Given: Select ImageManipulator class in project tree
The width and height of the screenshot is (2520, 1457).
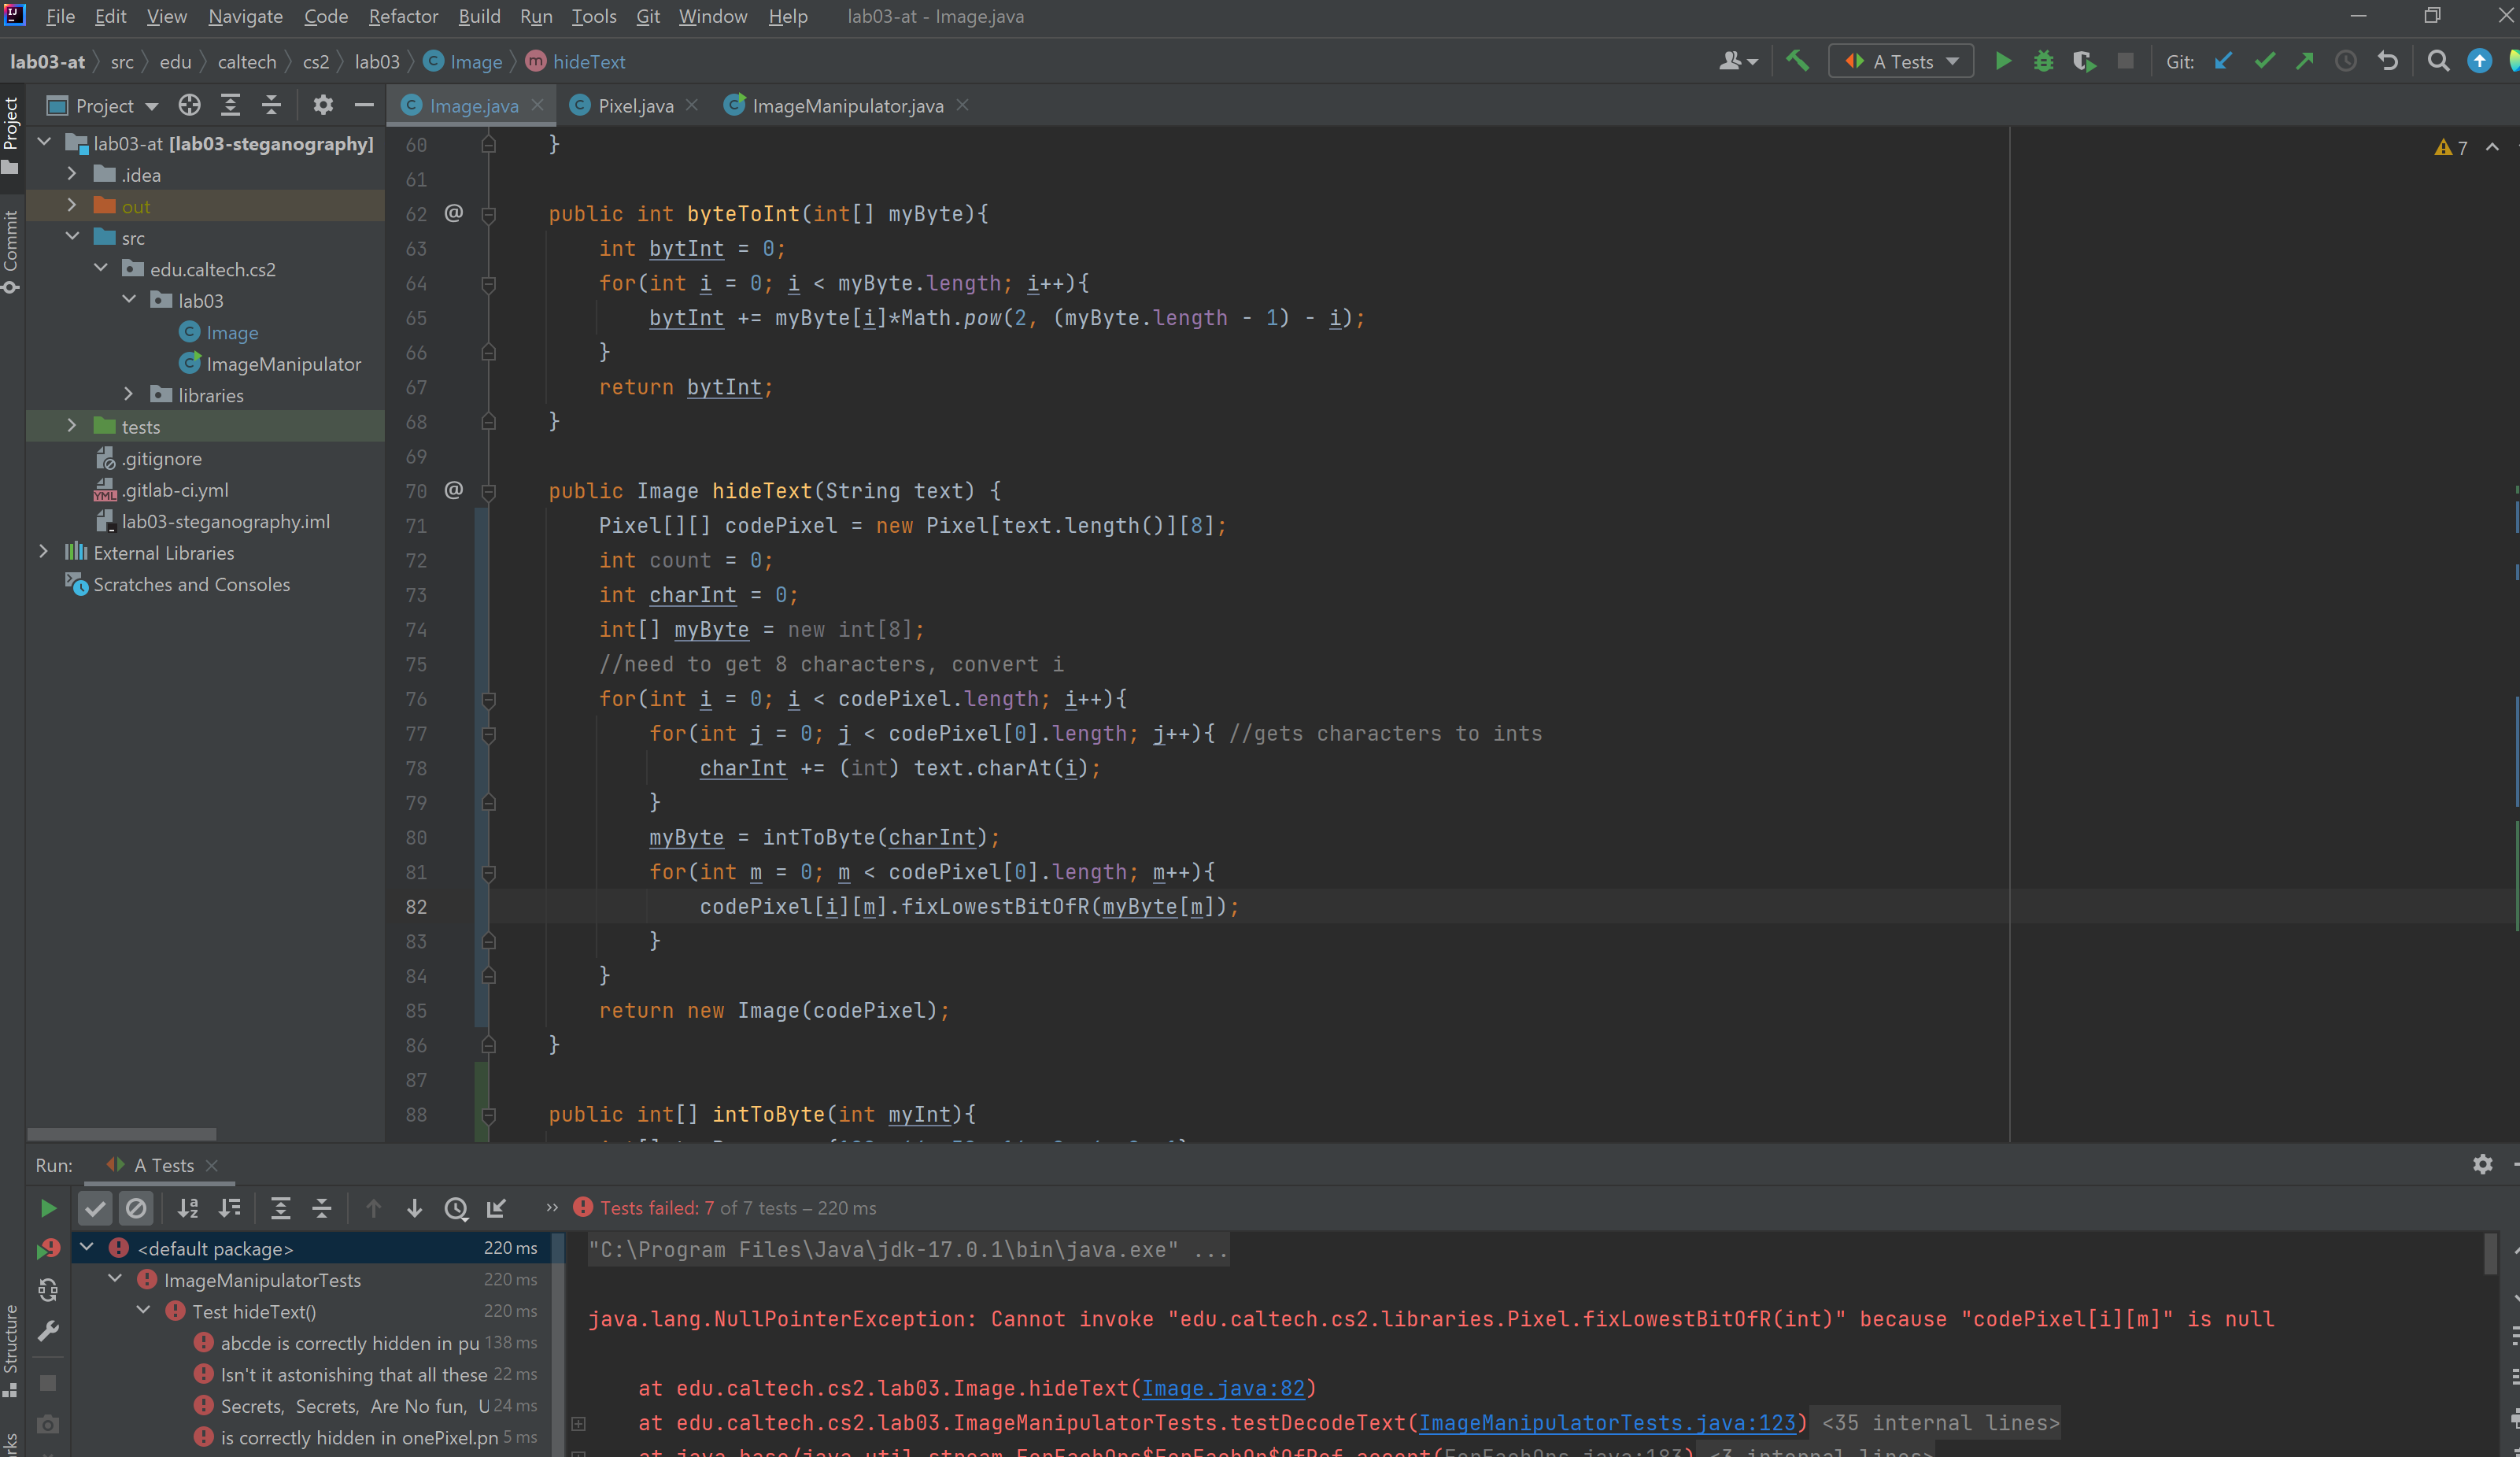Looking at the screenshot, I should click(x=283, y=364).
